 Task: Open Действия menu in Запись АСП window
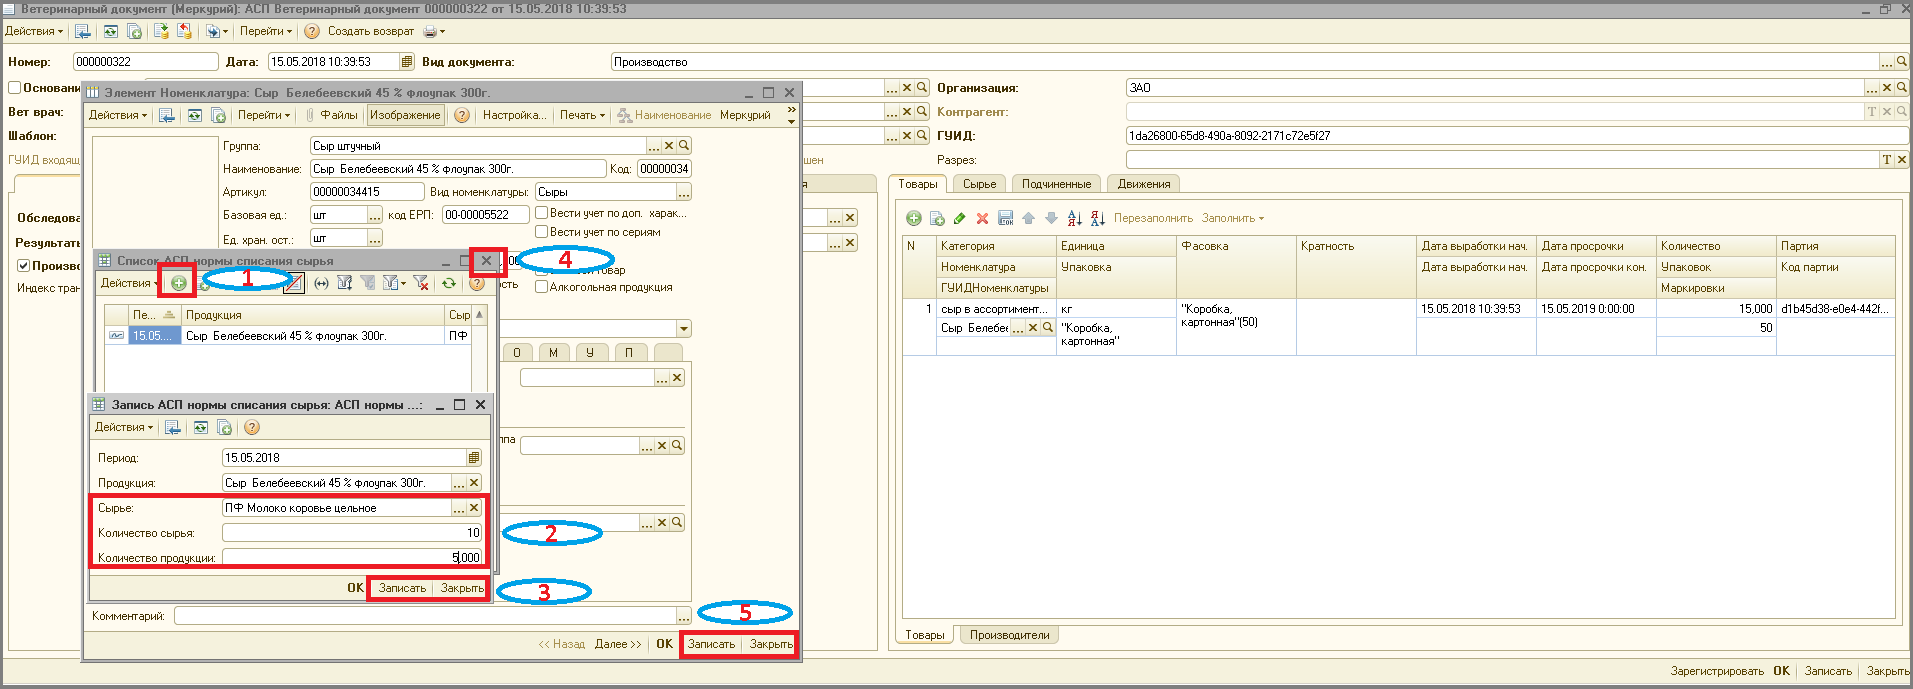(x=124, y=427)
